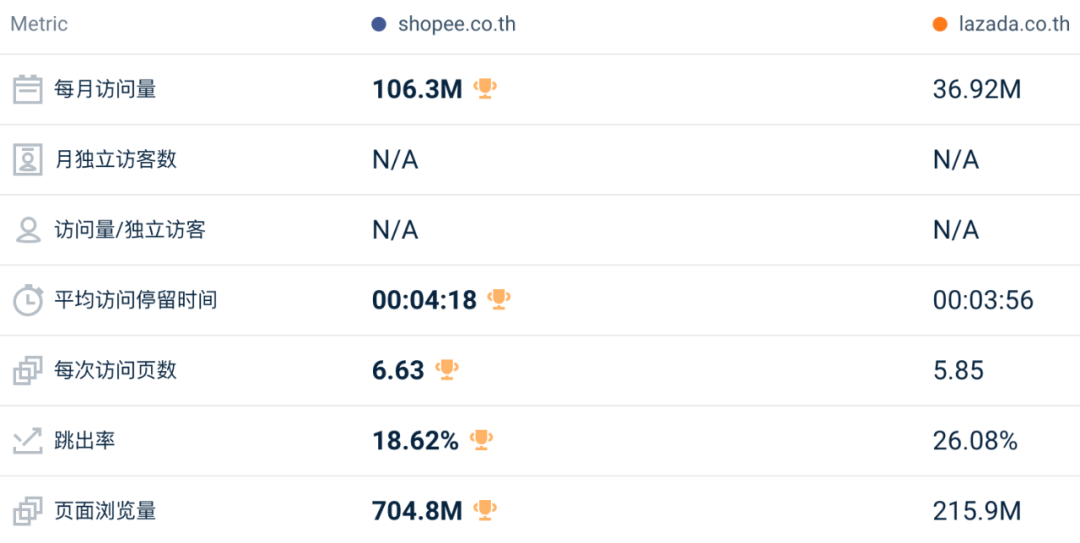The image size is (1080, 543).
Task: Click the orange dot beside lazada.co.th
Action: [939, 24]
